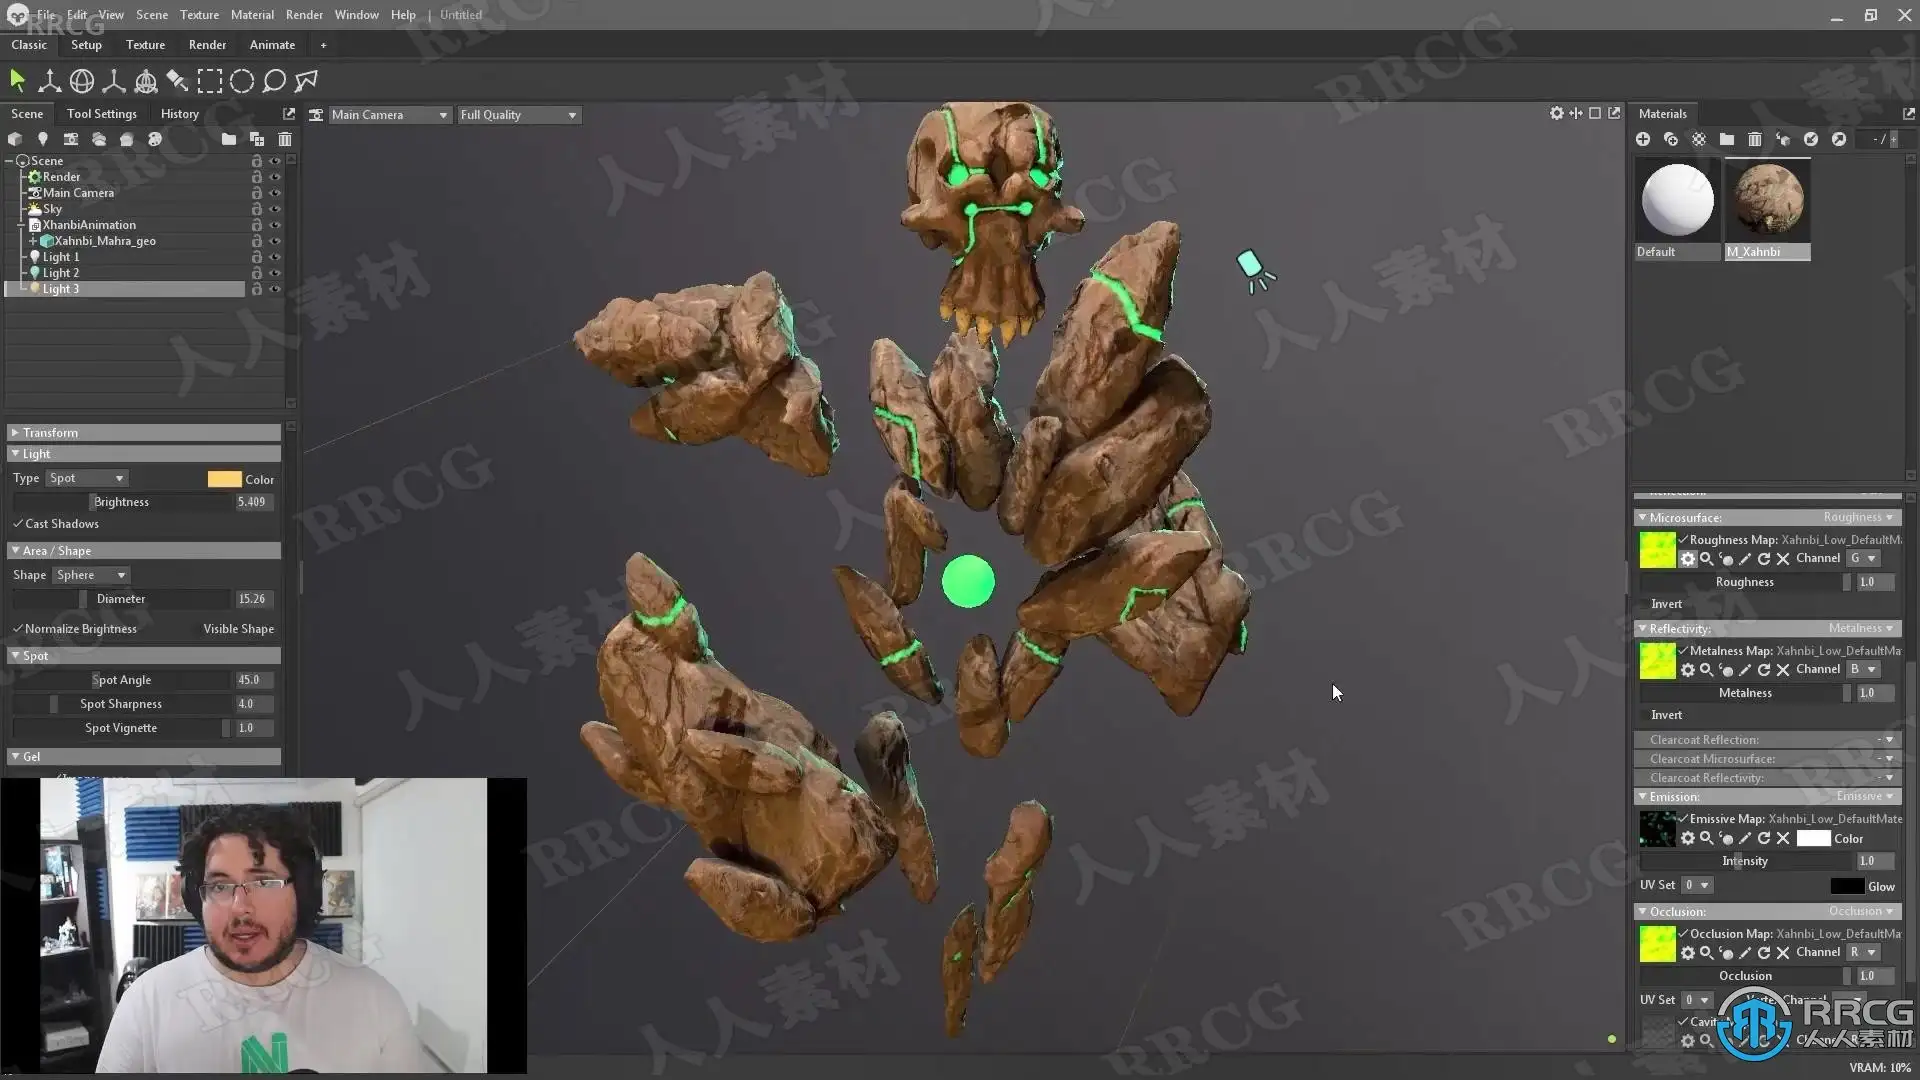The image size is (1920, 1080).
Task: Delete the selected scene object via trash icon
Action: [285, 139]
